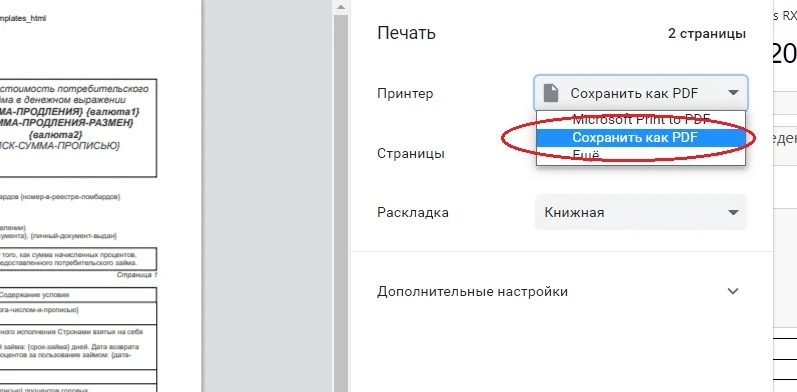
Task: Click the preview scrollbar up arrow
Action: click(341, 7)
